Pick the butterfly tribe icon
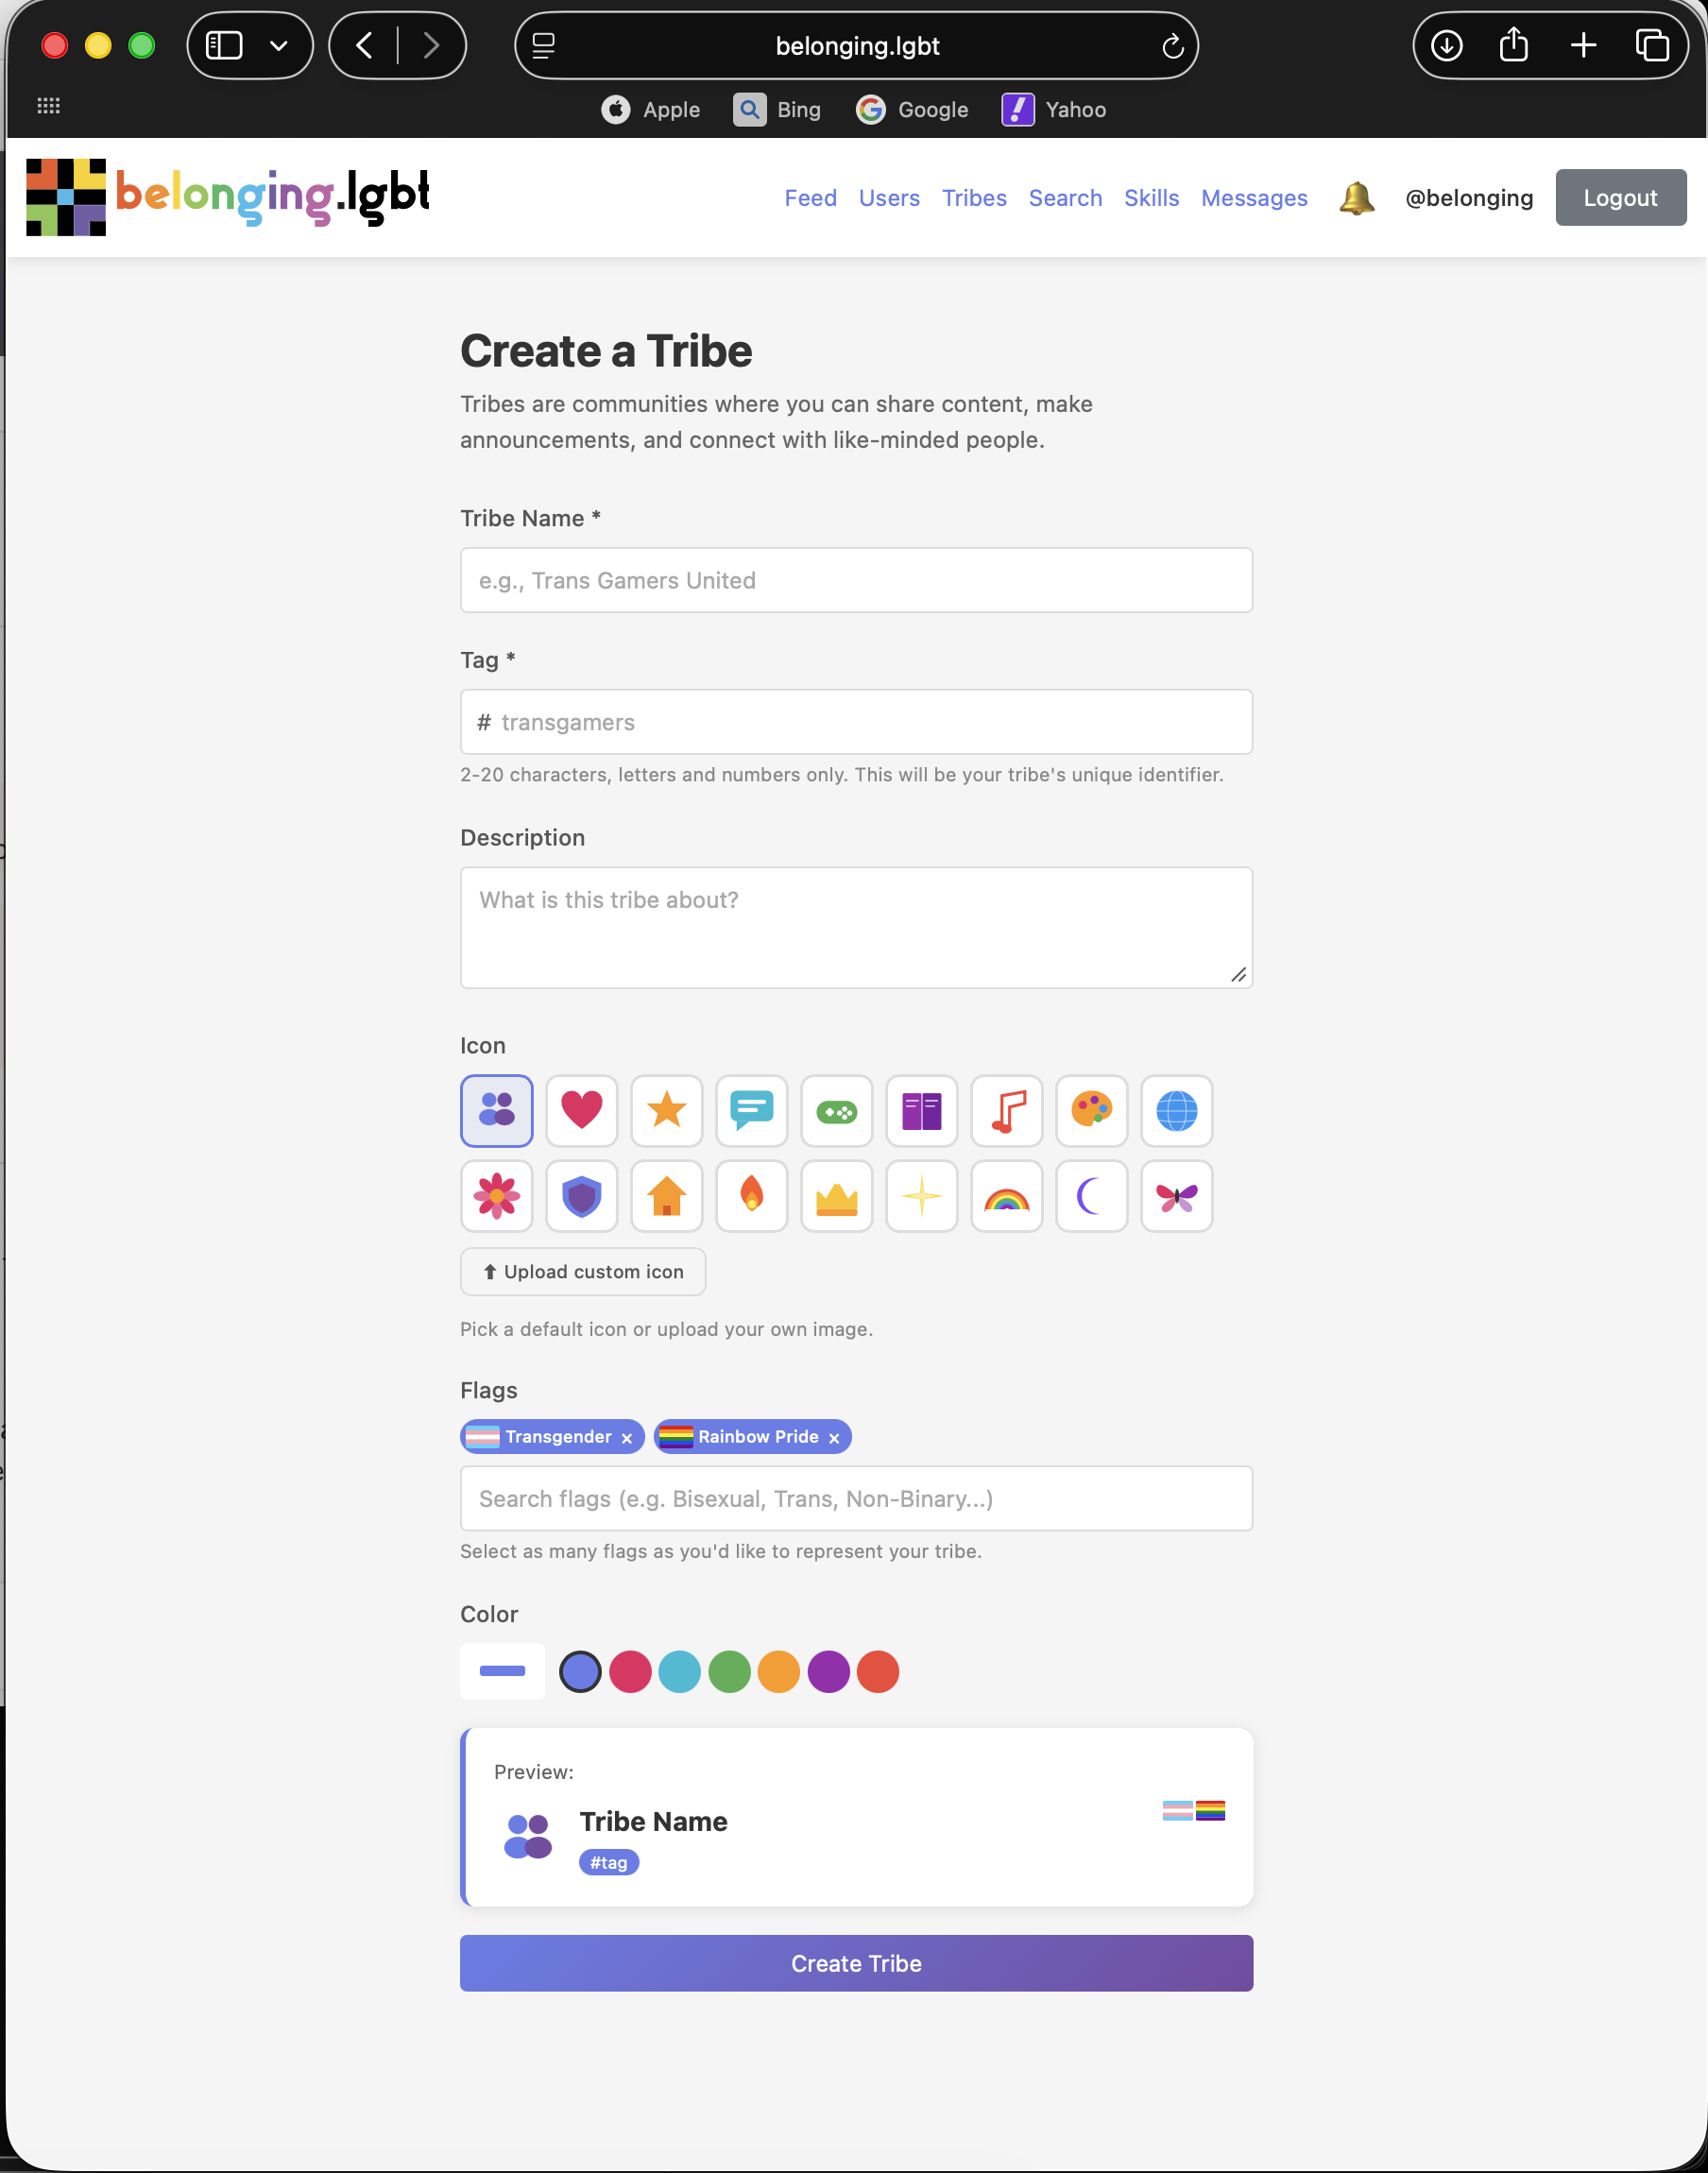The width and height of the screenshot is (1708, 2173). click(x=1176, y=1195)
